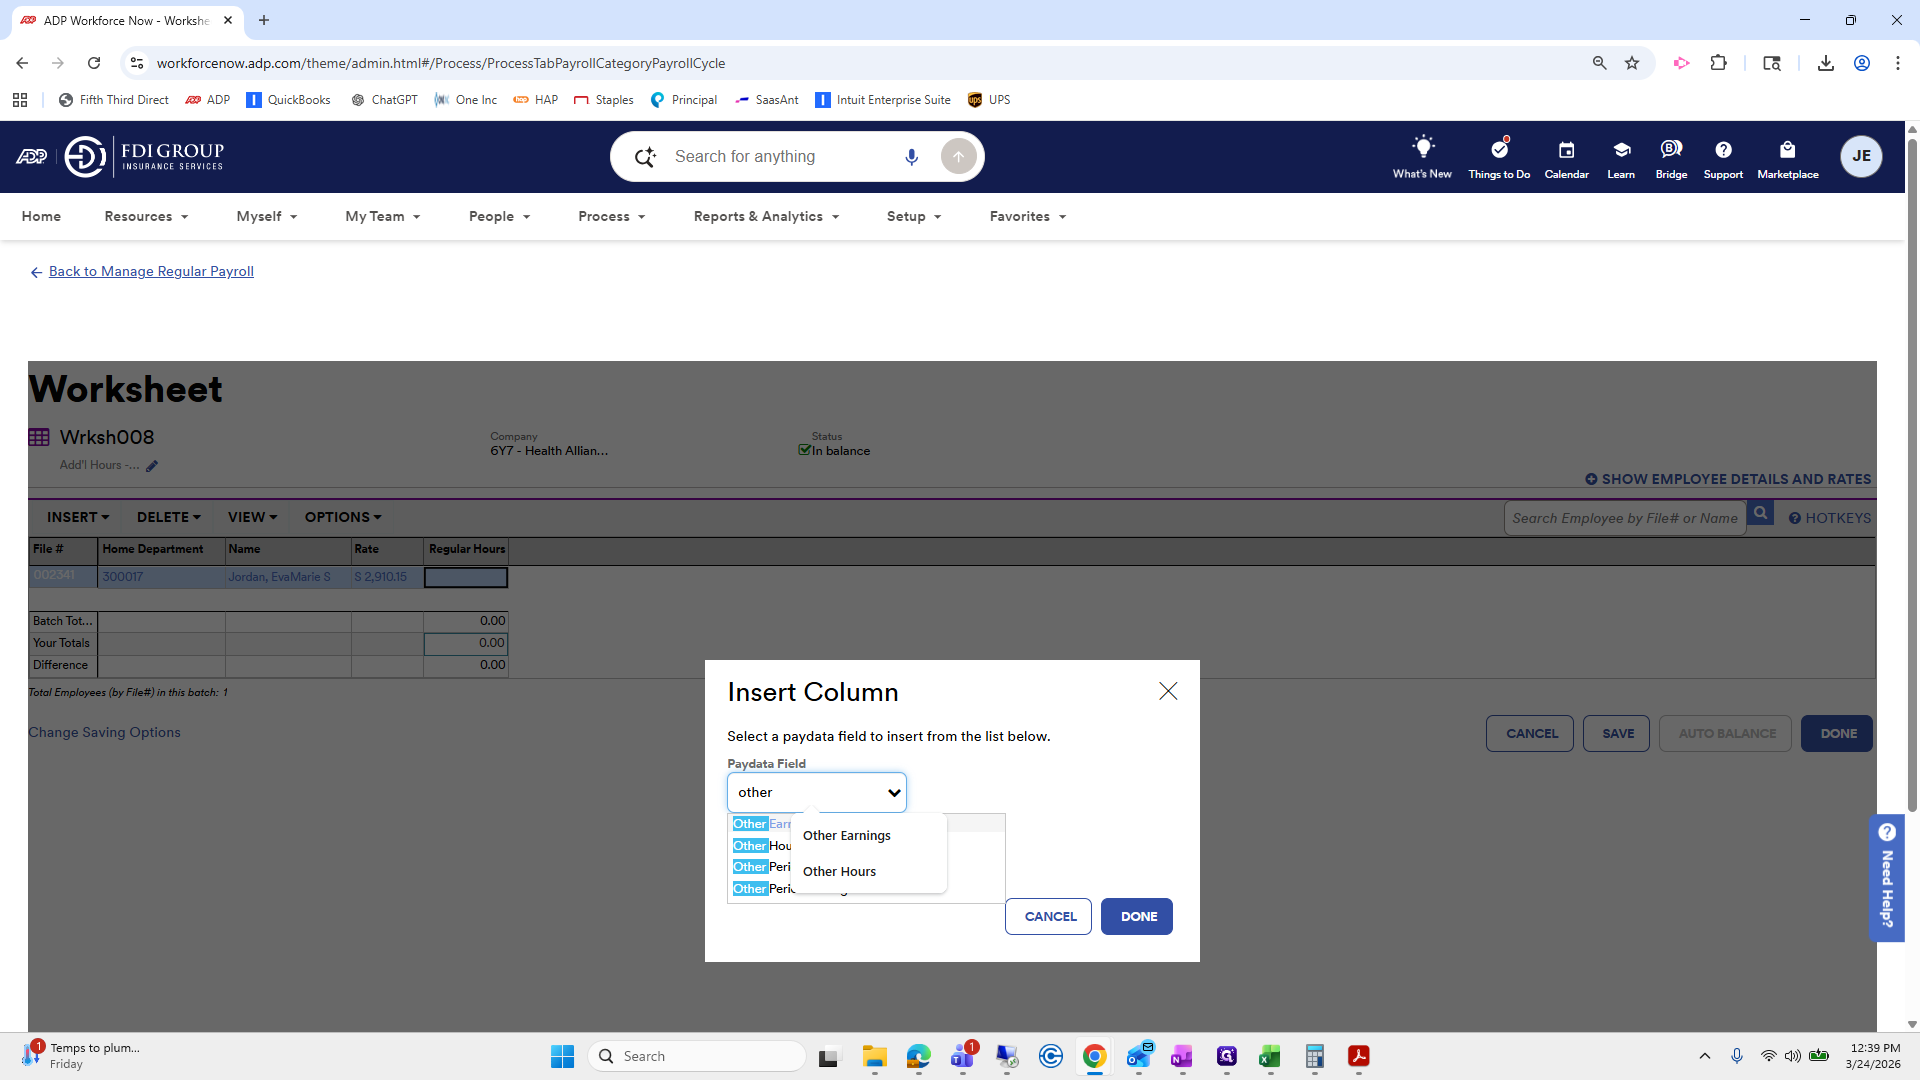Open the OPTIONS dropdown in worksheet toolbar
Viewport: 1920px width, 1080px height.
(x=343, y=517)
